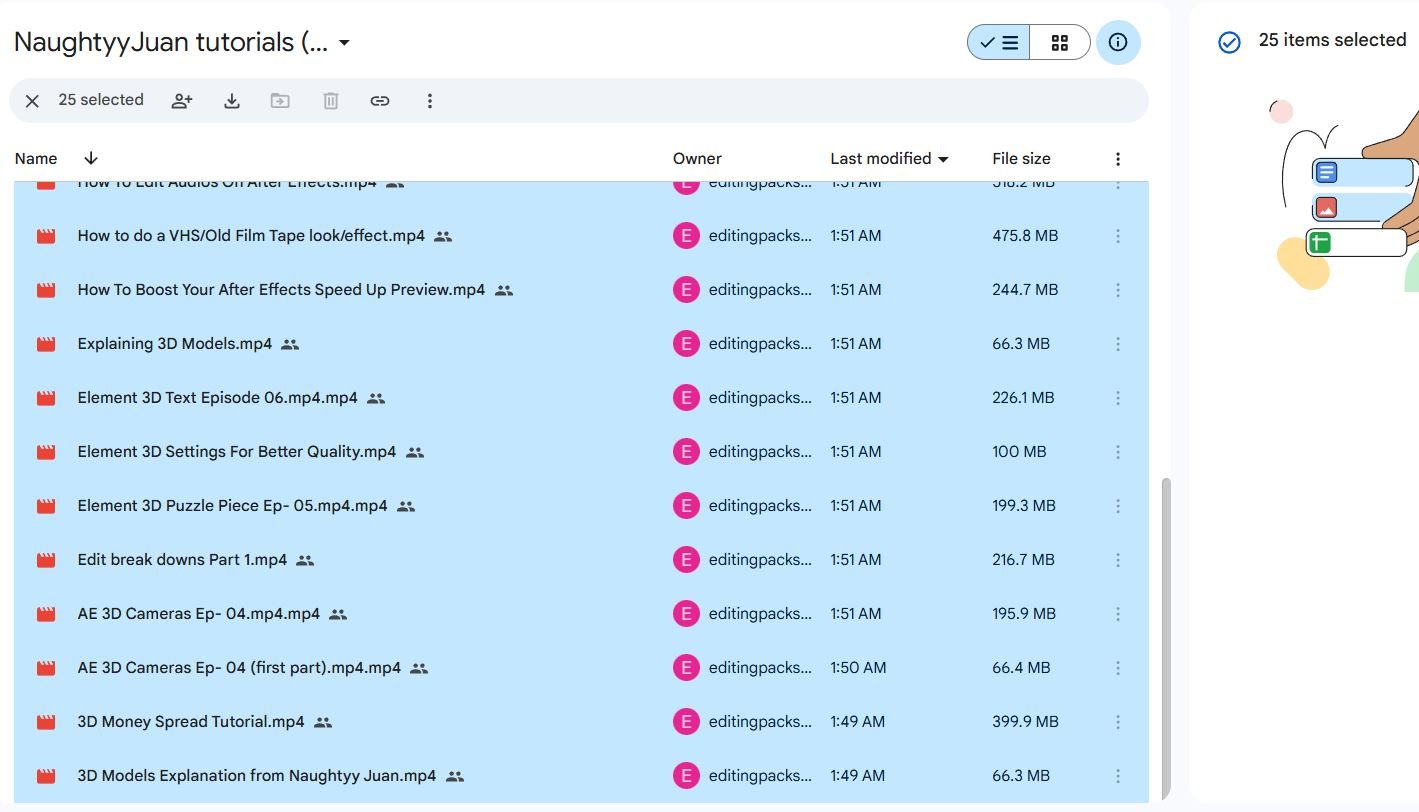Click the trash icon in selection toolbar
Viewport: 1419px width, 812px height.
331,101
